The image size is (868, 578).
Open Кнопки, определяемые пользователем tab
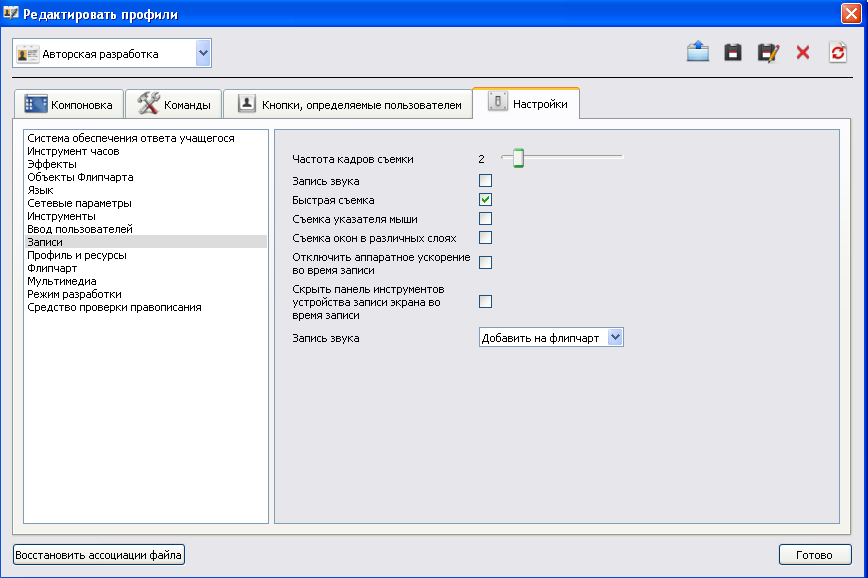pyautogui.click(x=348, y=104)
